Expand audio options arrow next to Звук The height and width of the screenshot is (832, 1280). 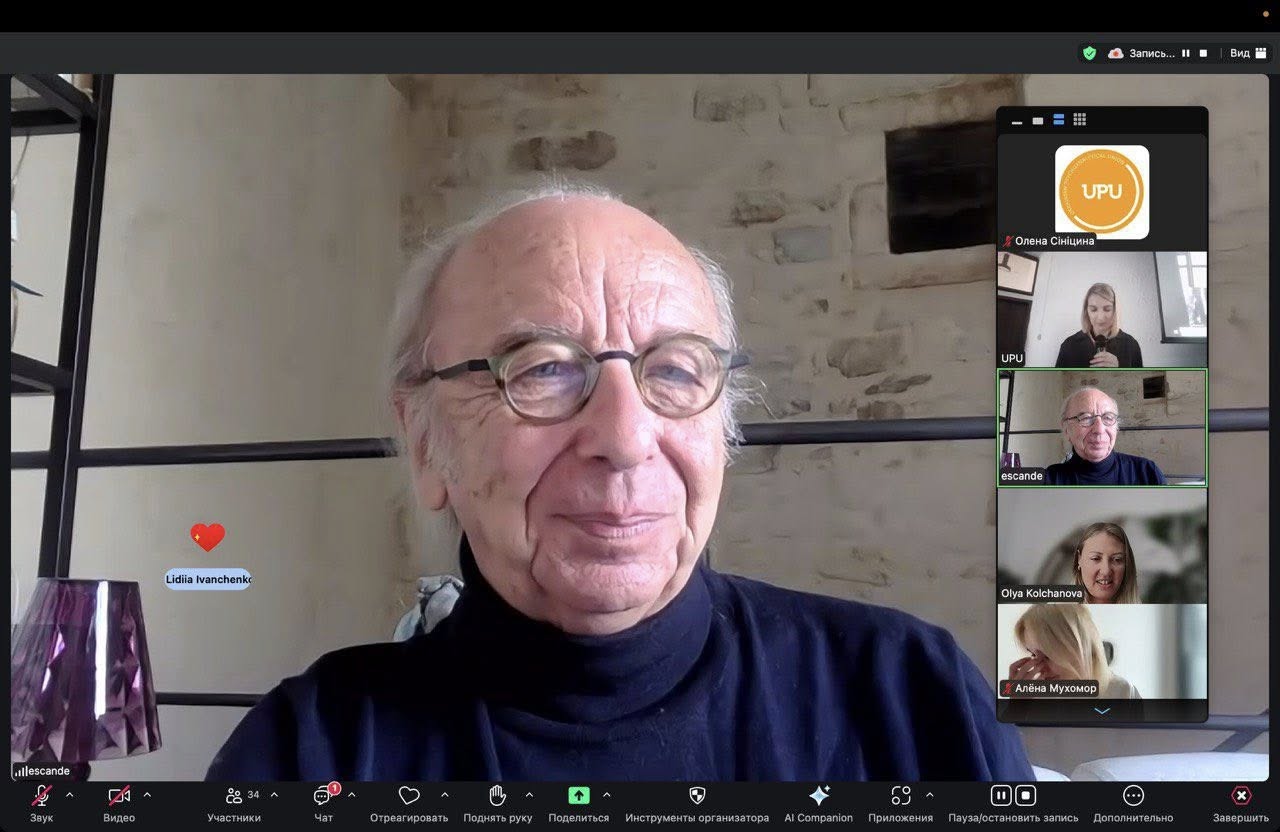click(69, 795)
